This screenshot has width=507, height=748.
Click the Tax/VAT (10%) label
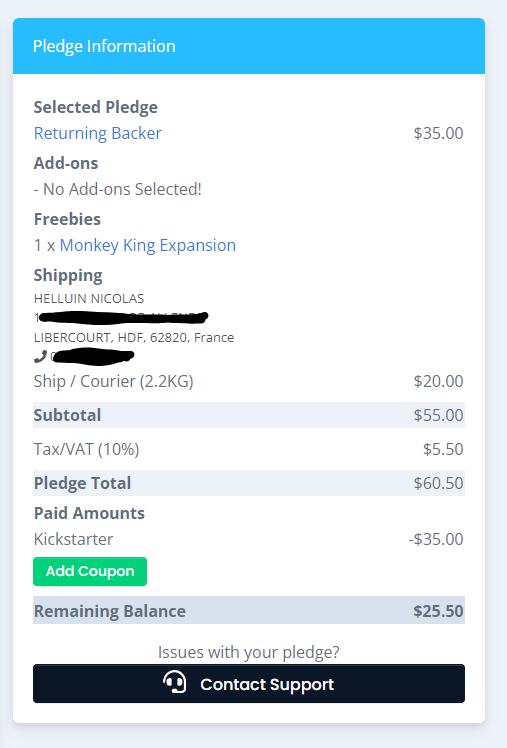click(86, 449)
